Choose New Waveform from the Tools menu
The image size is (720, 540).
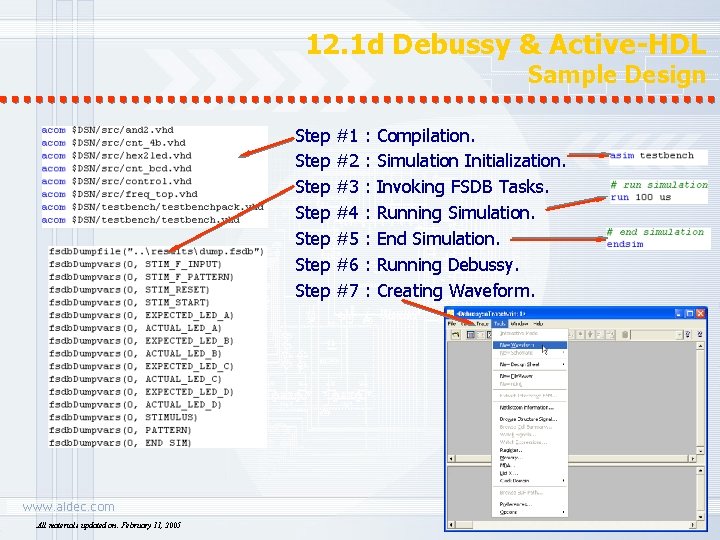pos(530,345)
